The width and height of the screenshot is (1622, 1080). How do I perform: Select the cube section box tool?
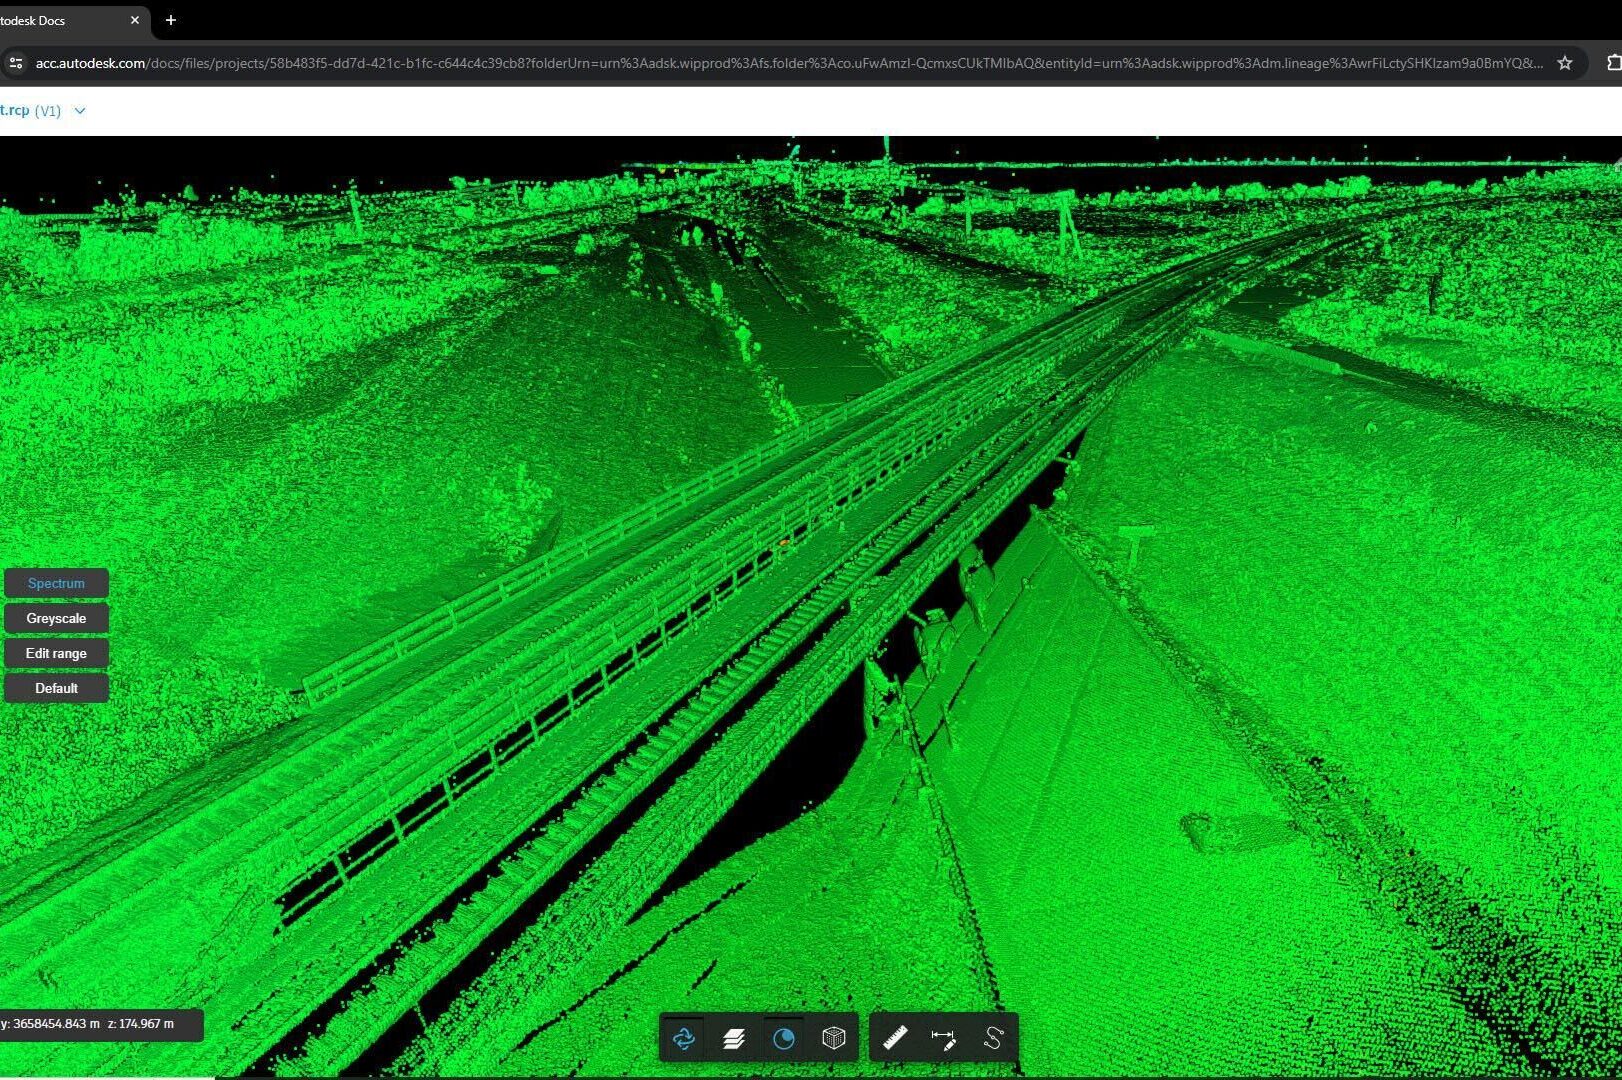coord(834,1039)
